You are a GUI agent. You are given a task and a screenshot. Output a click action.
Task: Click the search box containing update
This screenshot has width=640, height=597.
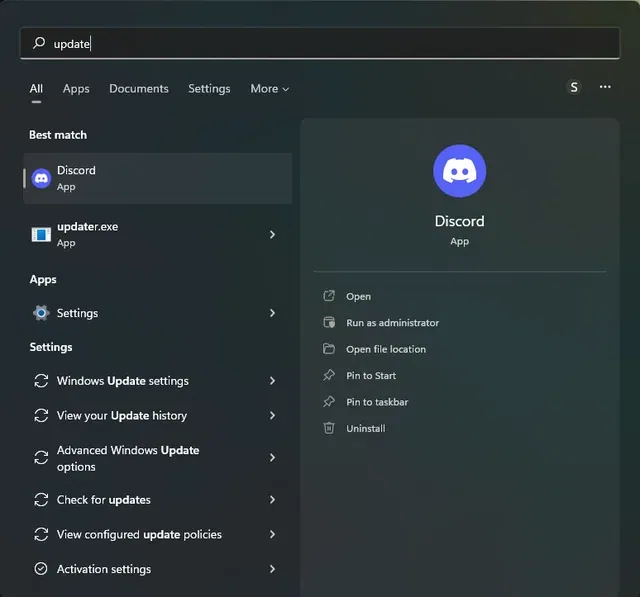click(320, 43)
